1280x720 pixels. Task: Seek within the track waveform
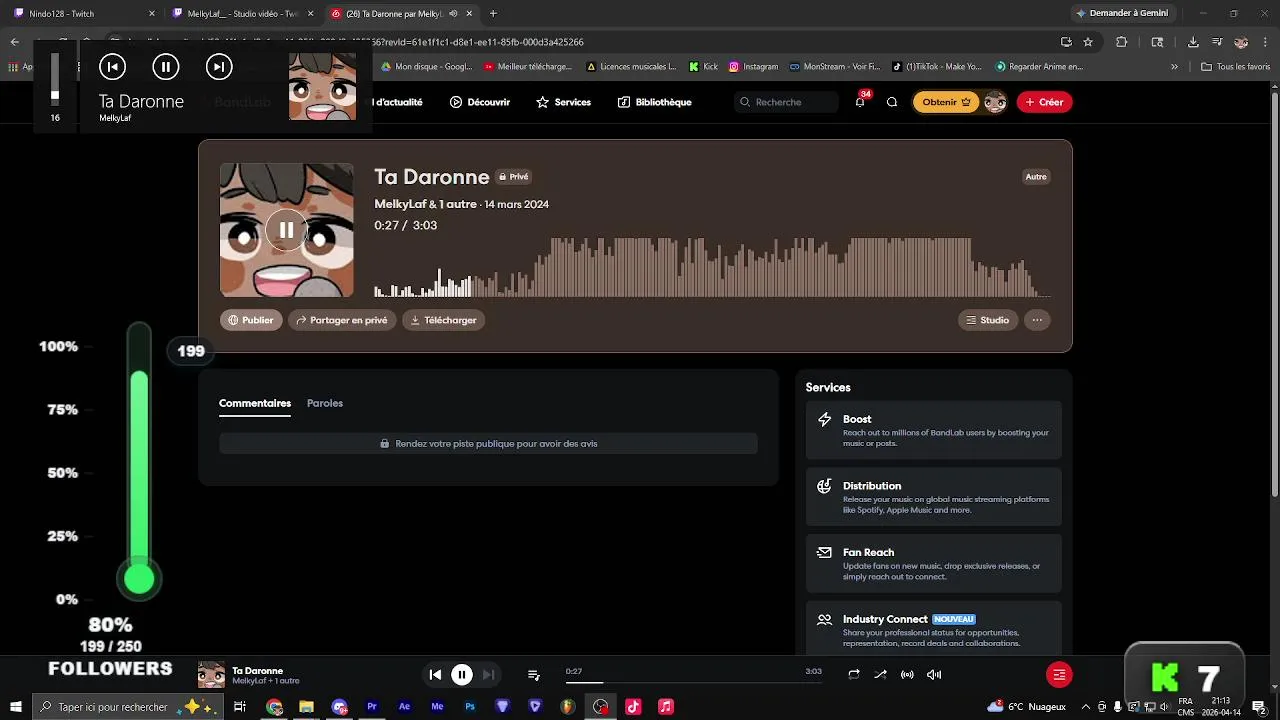712,267
